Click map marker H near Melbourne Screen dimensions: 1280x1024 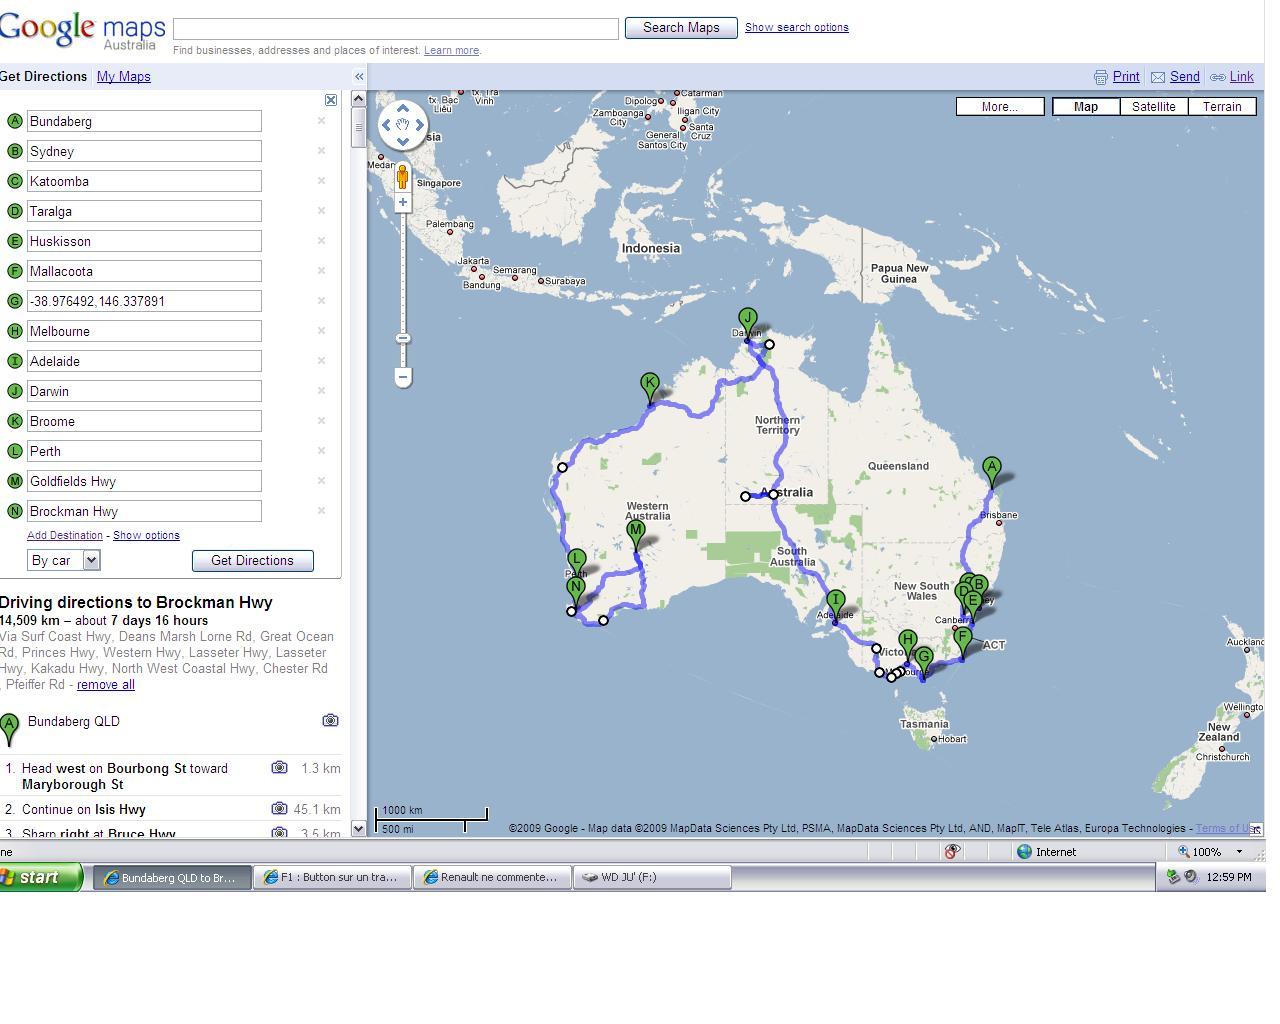(x=908, y=644)
